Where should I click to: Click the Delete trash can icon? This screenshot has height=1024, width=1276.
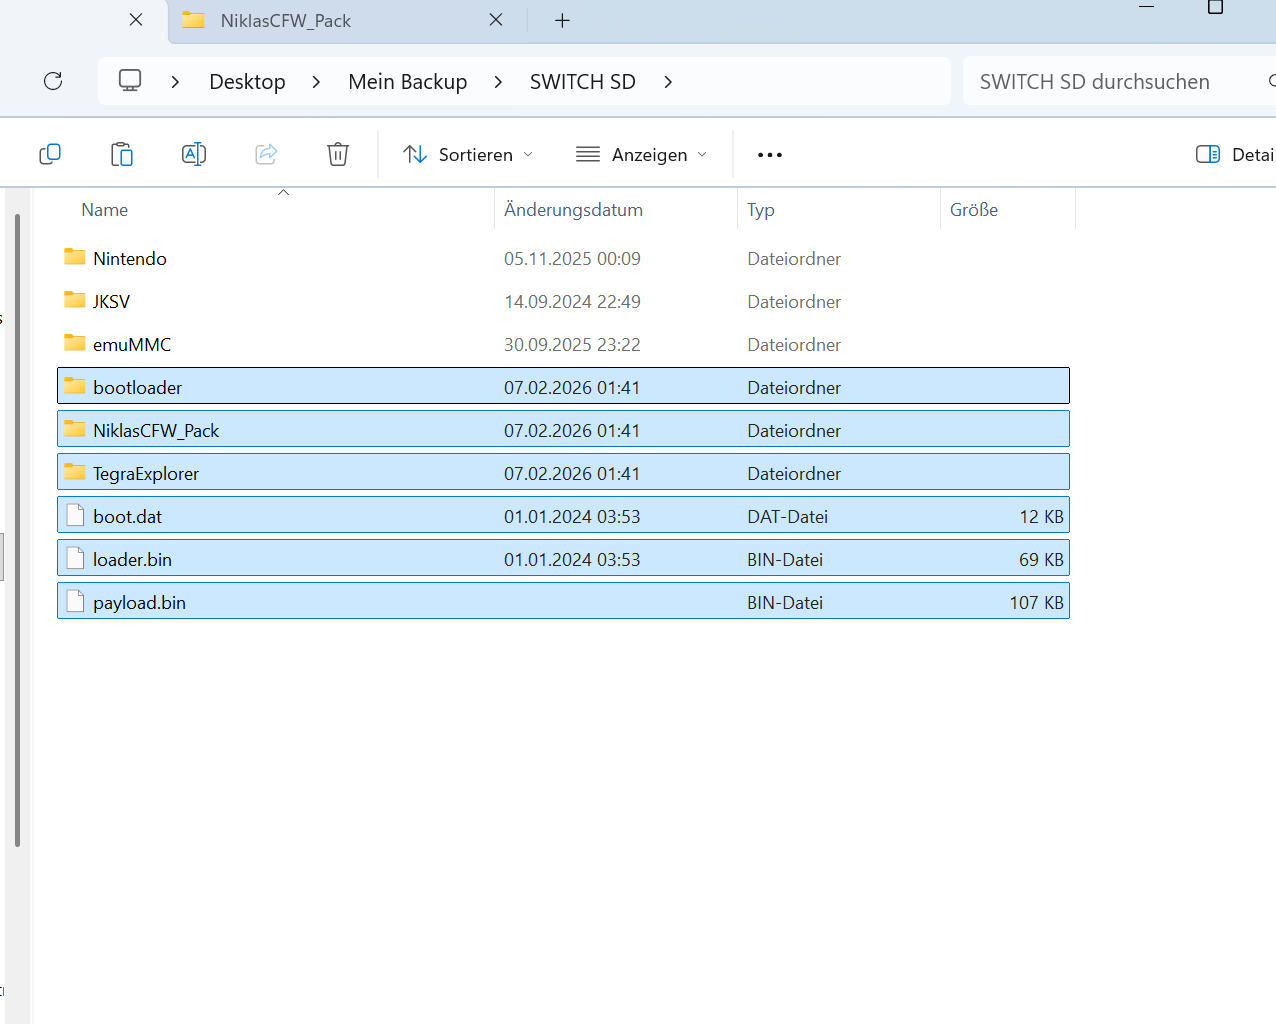pyautogui.click(x=338, y=154)
